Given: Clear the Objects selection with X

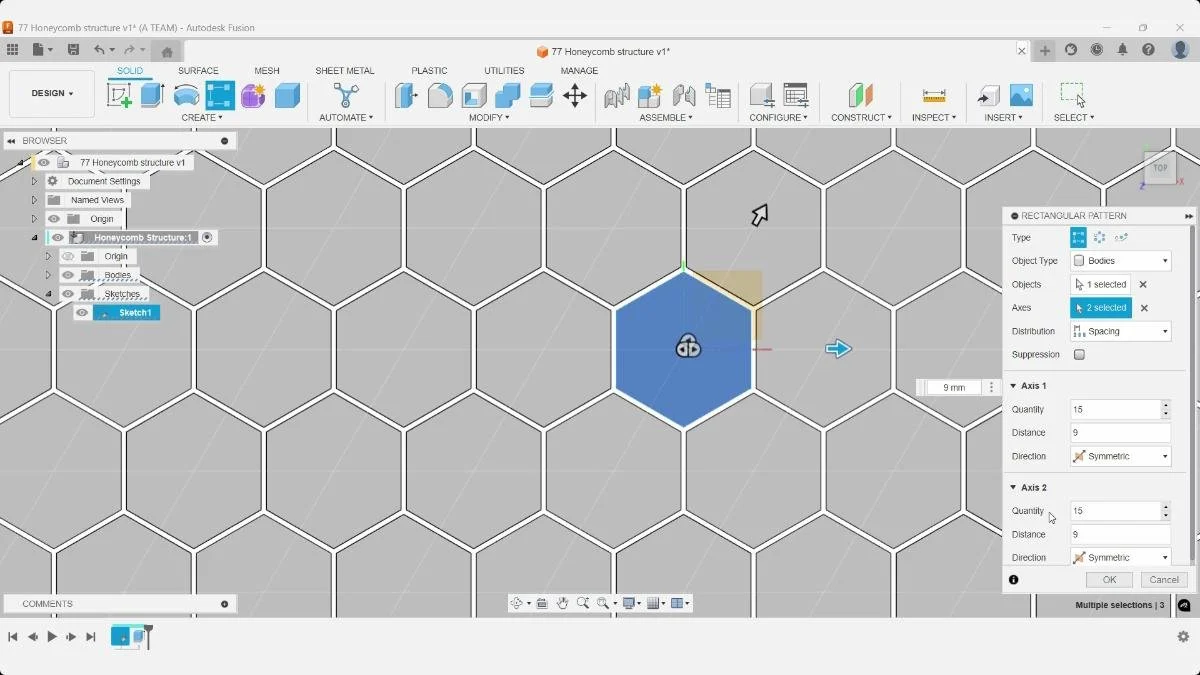Looking at the screenshot, I should tap(1143, 285).
